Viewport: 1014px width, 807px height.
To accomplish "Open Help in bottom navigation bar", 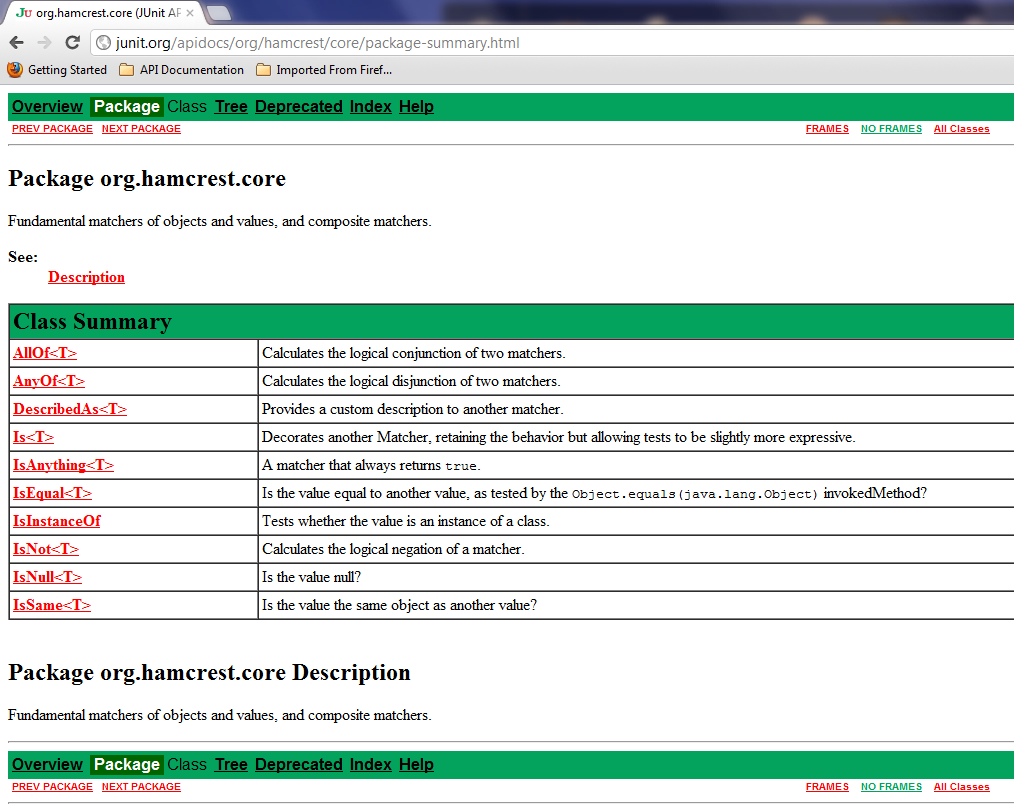I will coord(416,764).
